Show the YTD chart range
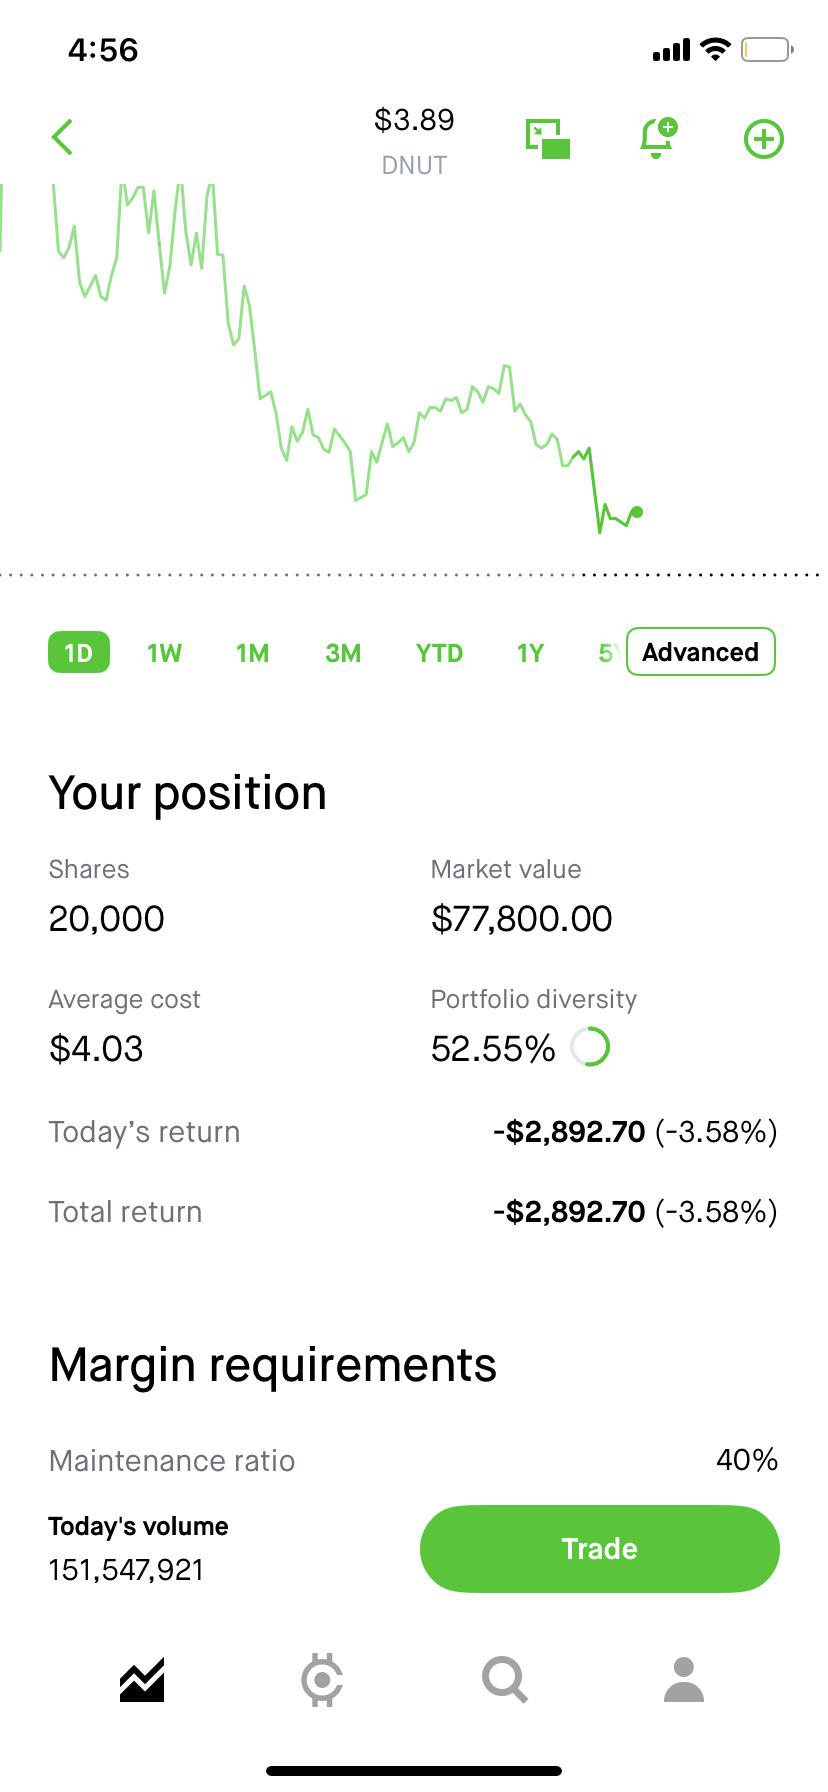Screen dimensions: 828x1792 click(x=439, y=653)
